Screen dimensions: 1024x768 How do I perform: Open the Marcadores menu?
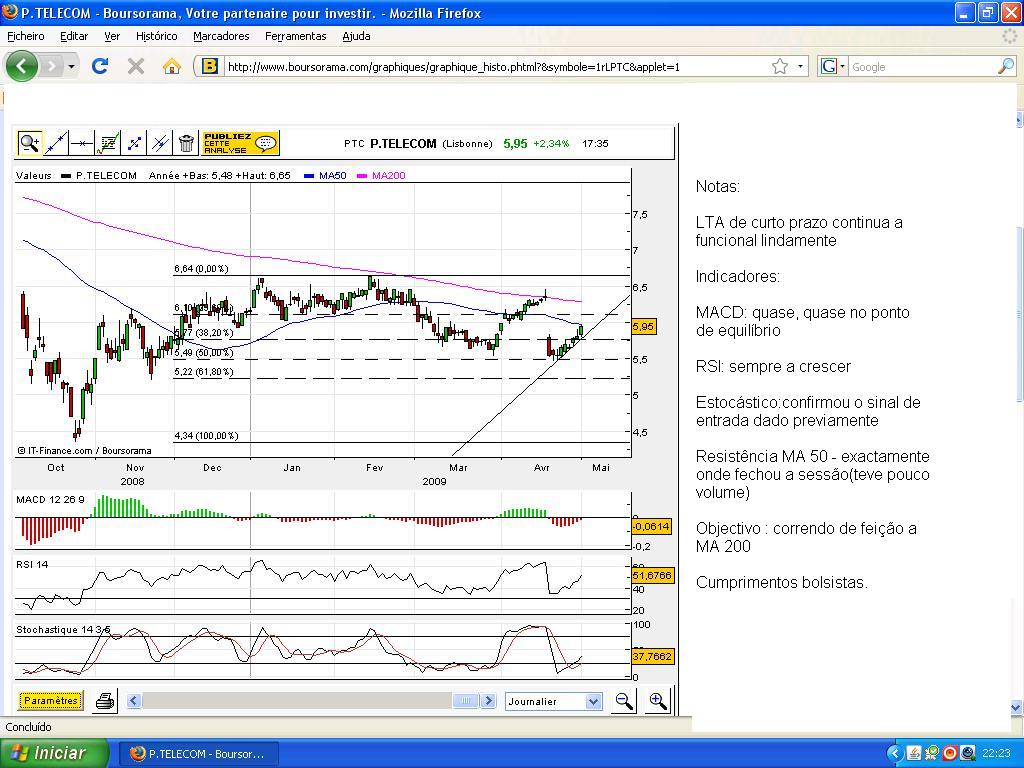tap(221, 37)
